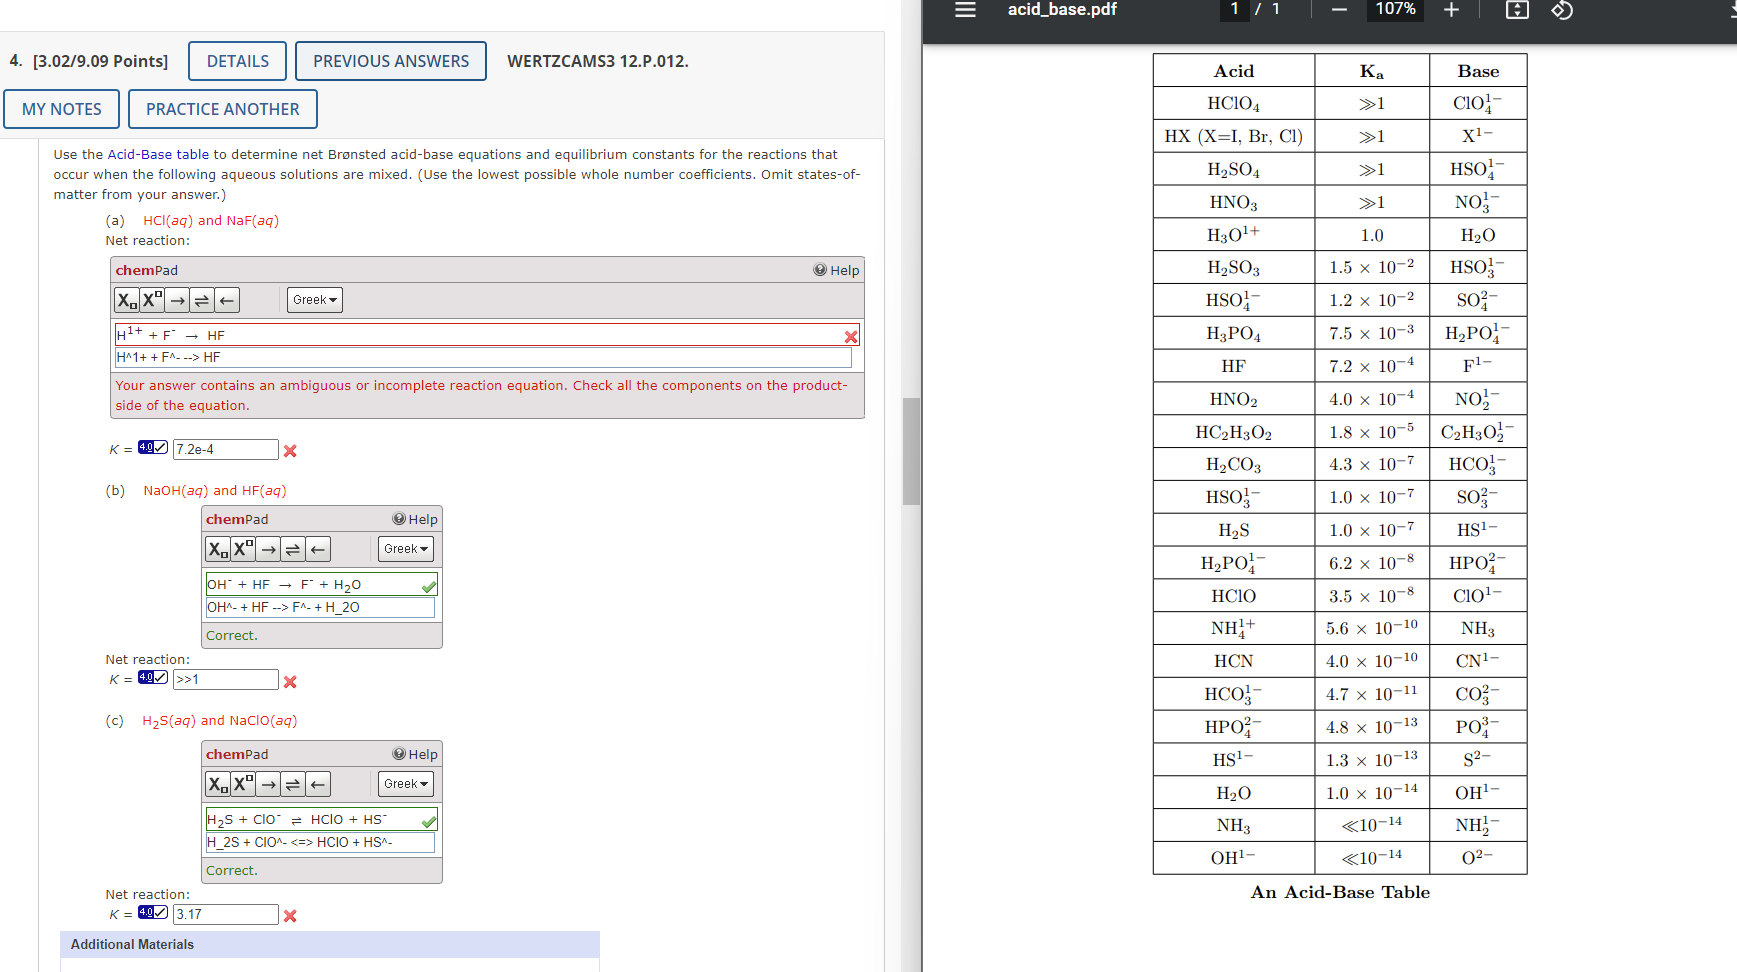Click the fit-to-page icon in PDF toolbar
The height and width of the screenshot is (972, 1737).
tap(1516, 12)
